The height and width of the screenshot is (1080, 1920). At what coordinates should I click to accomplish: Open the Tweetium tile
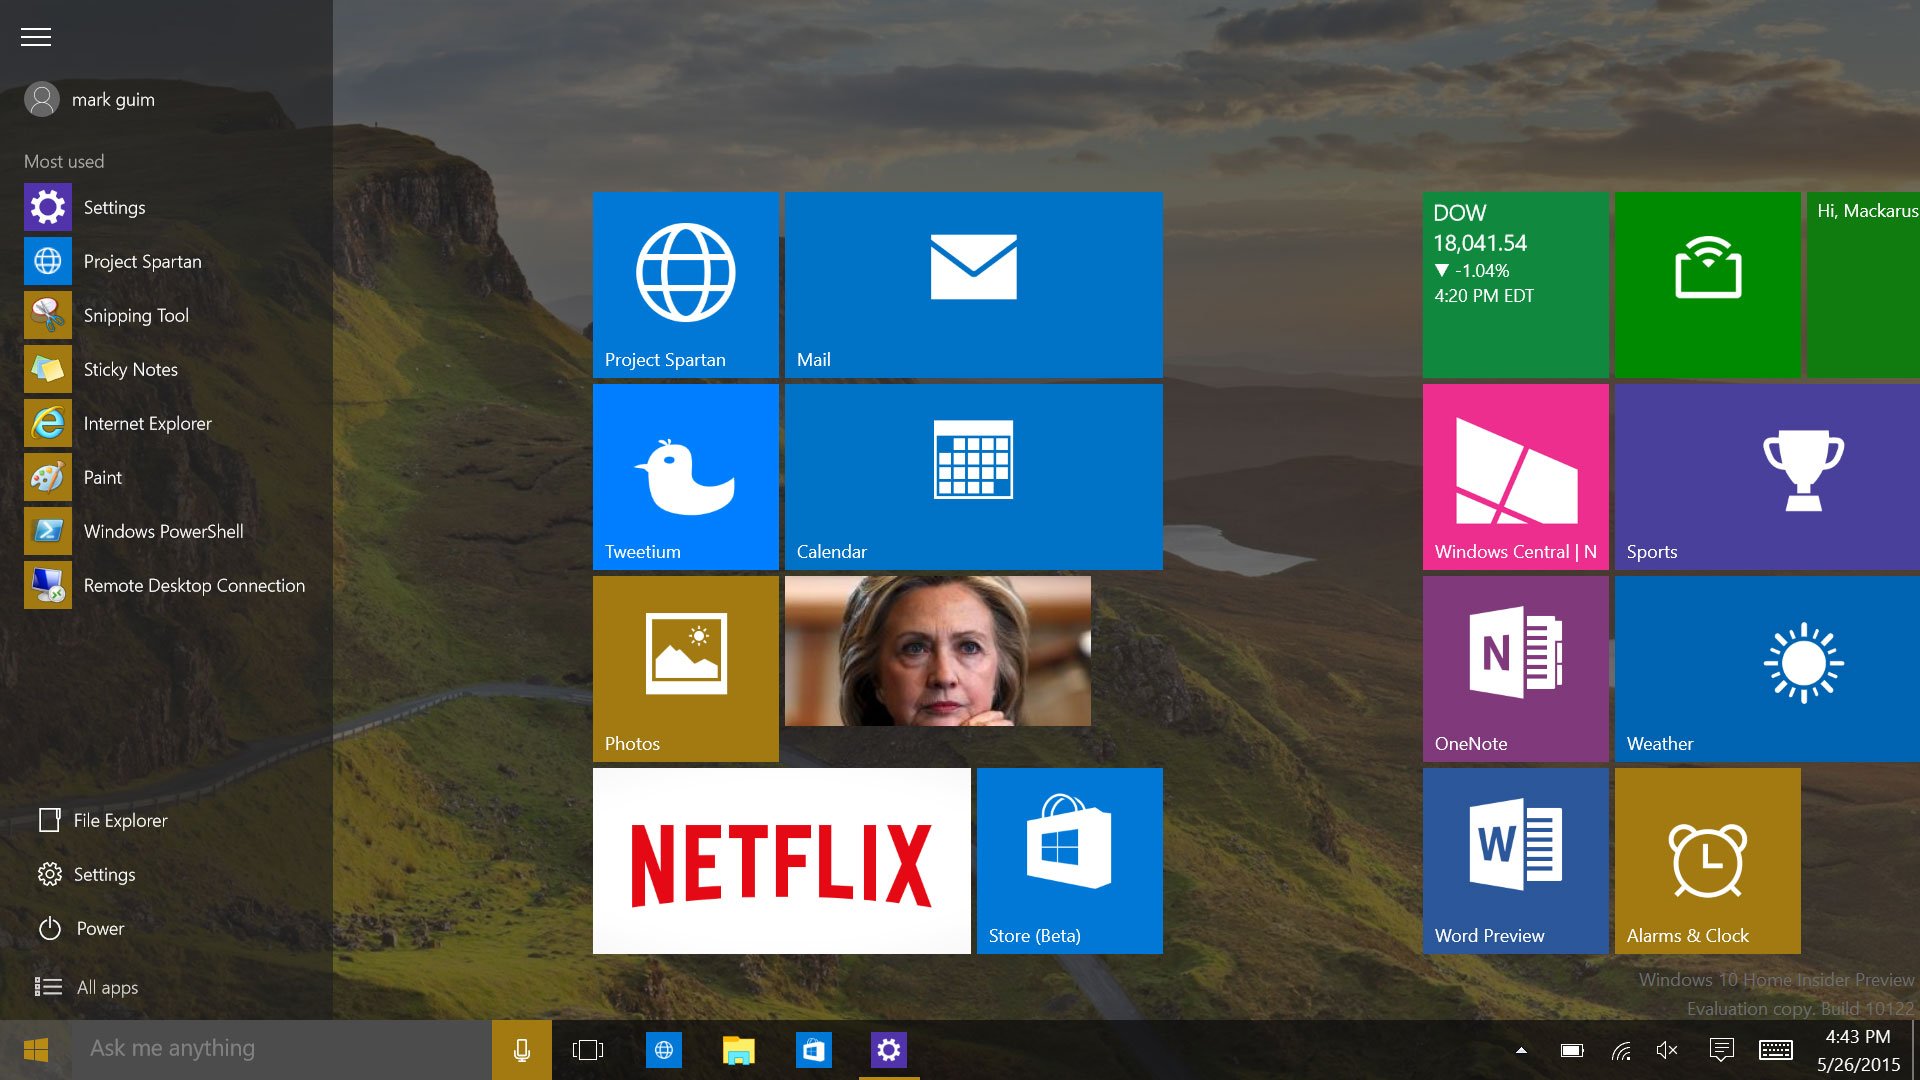click(x=686, y=477)
